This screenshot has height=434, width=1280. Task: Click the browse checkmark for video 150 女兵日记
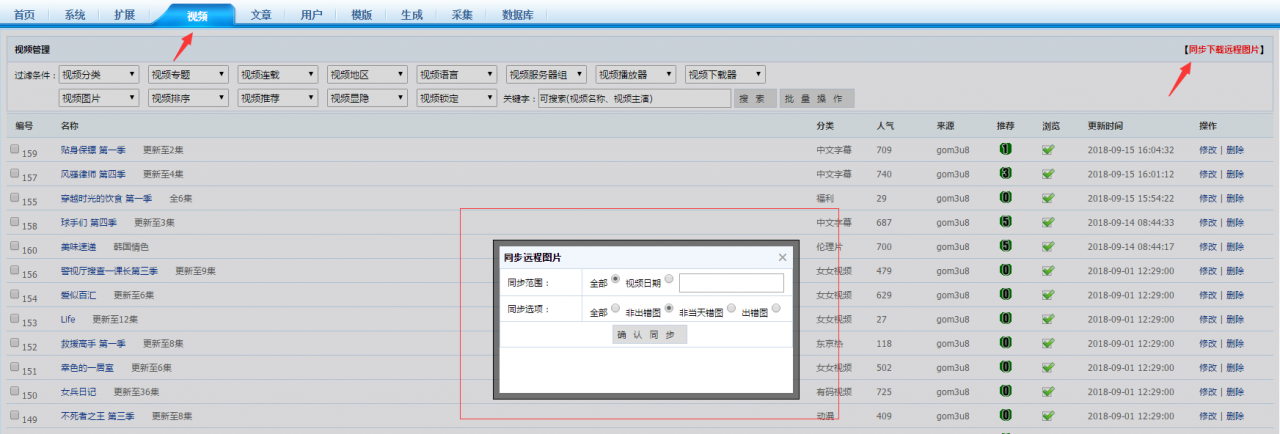pyautogui.click(x=1048, y=391)
